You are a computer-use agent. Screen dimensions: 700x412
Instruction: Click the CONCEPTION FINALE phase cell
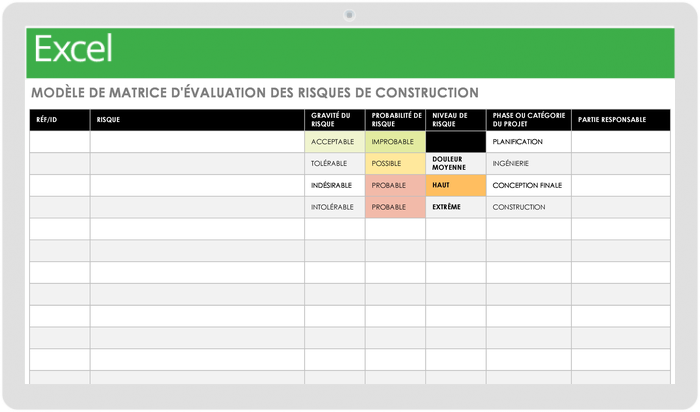[529, 185]
